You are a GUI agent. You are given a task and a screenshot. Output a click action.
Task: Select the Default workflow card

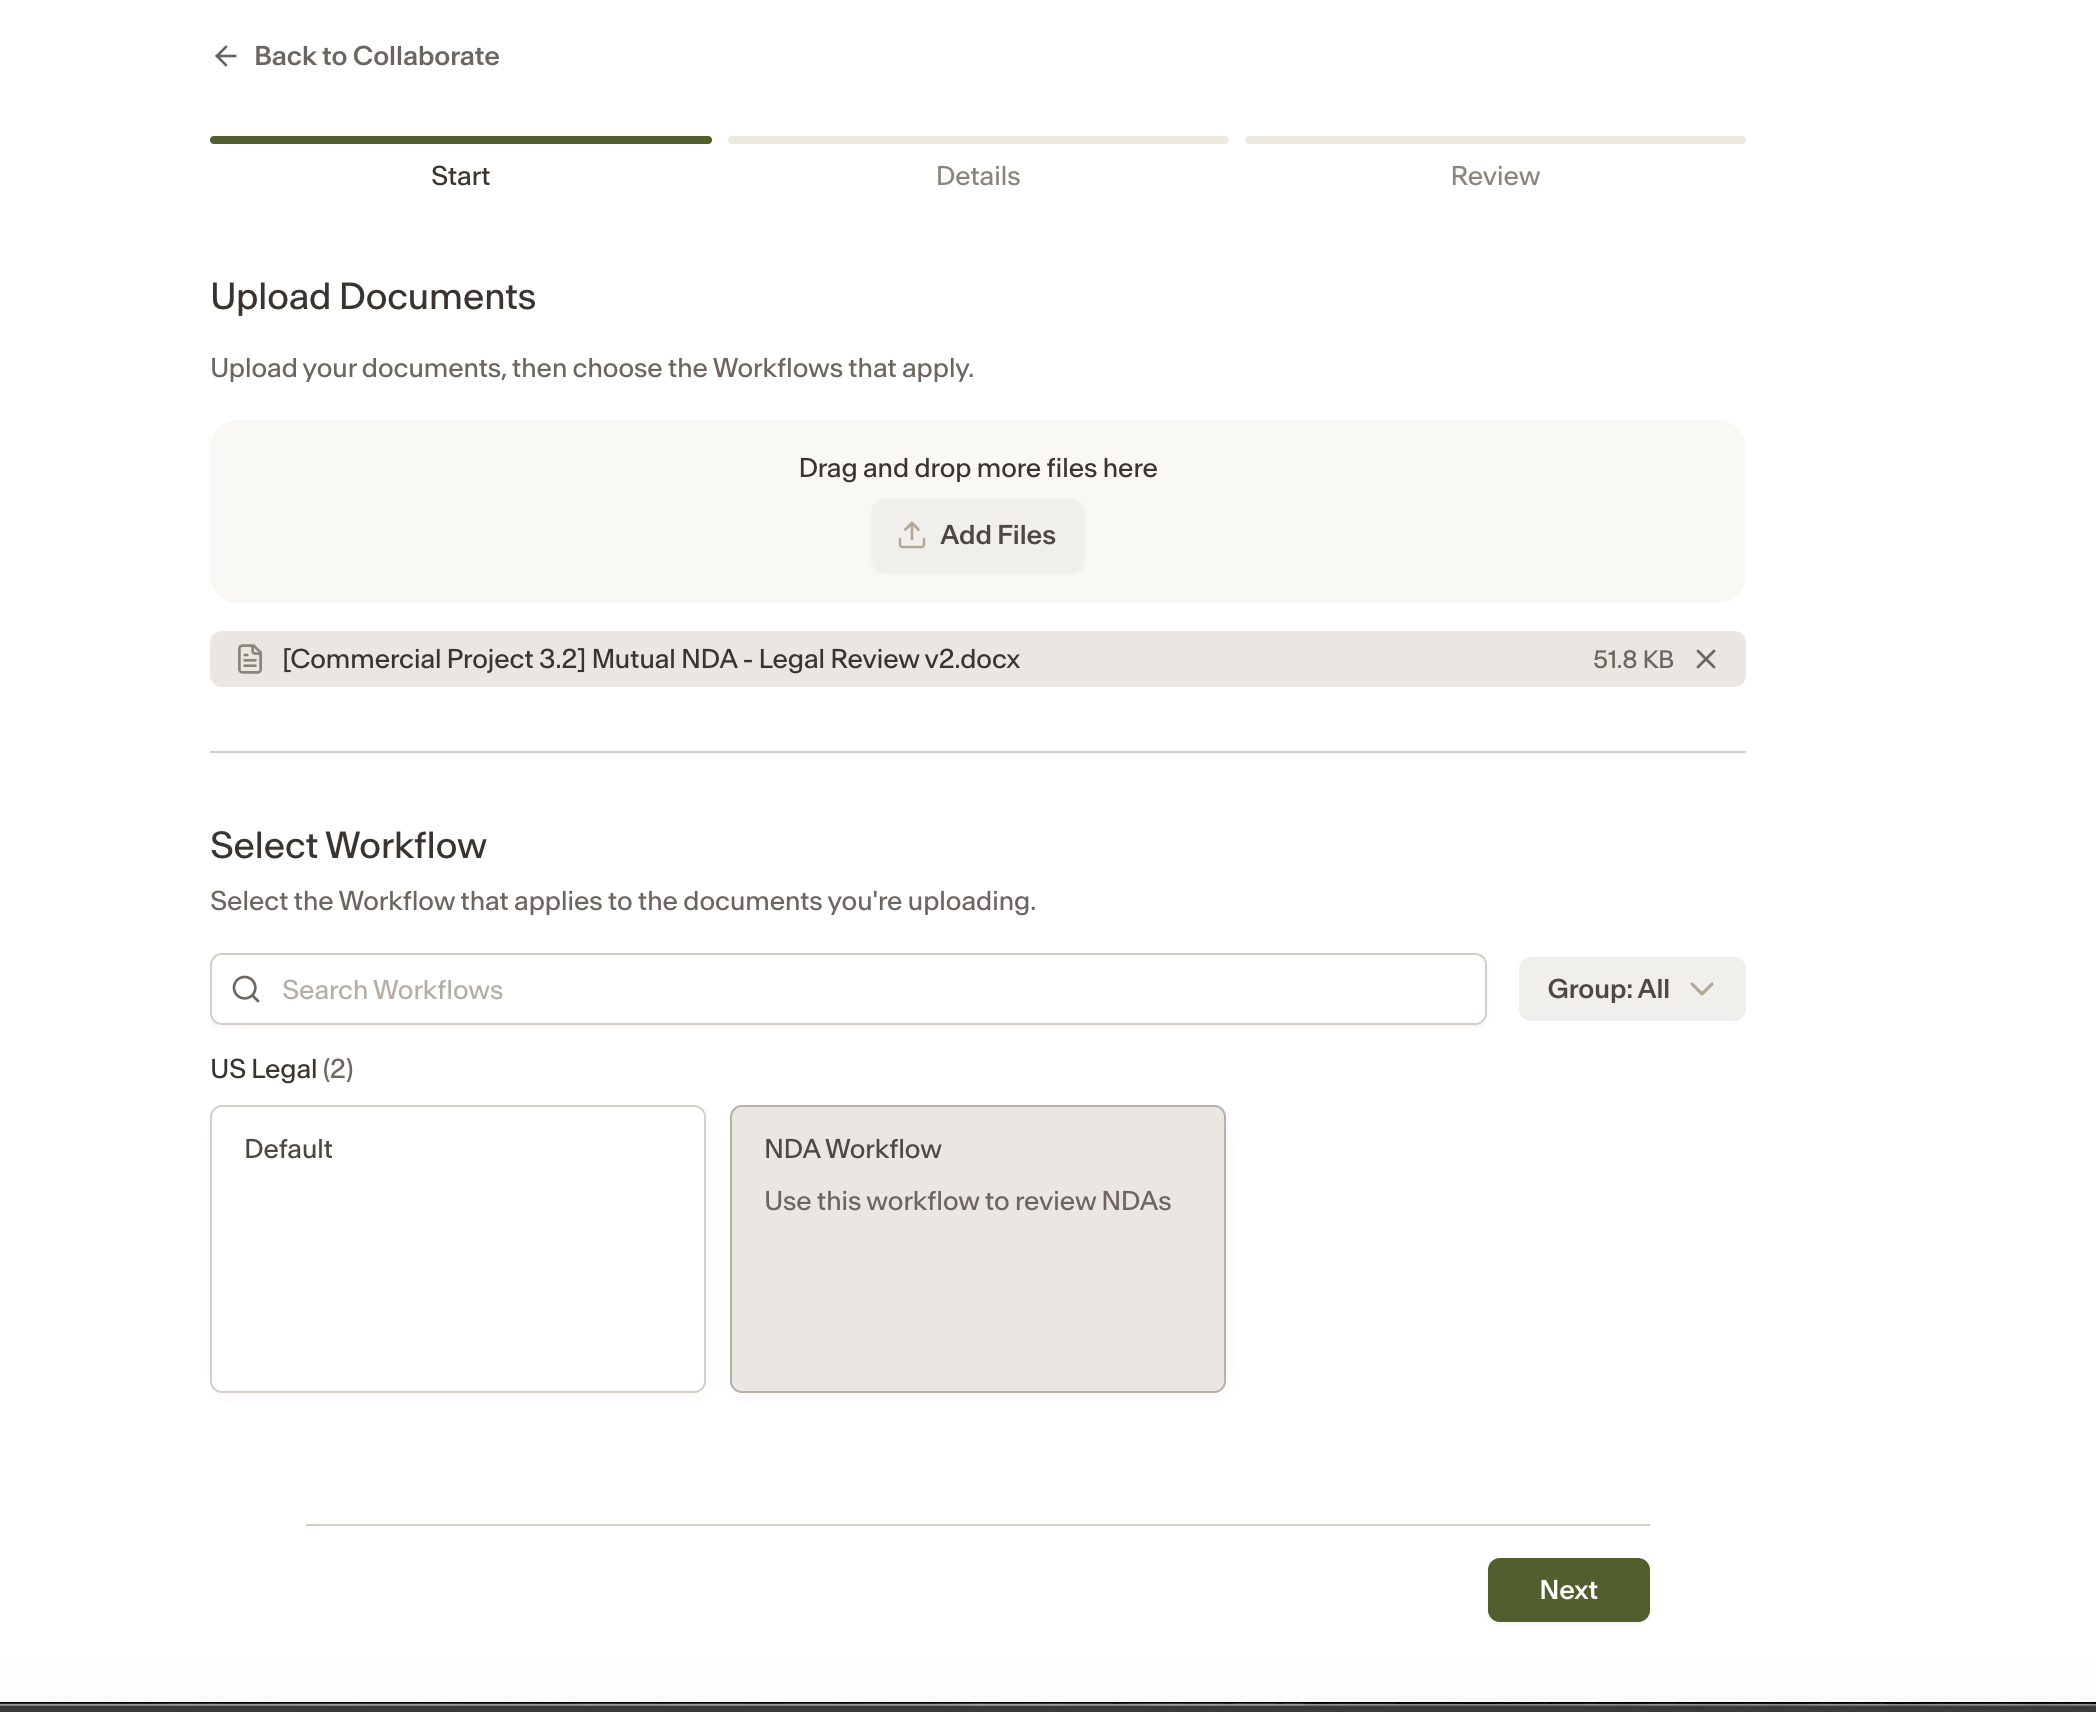pos(458,1249)
